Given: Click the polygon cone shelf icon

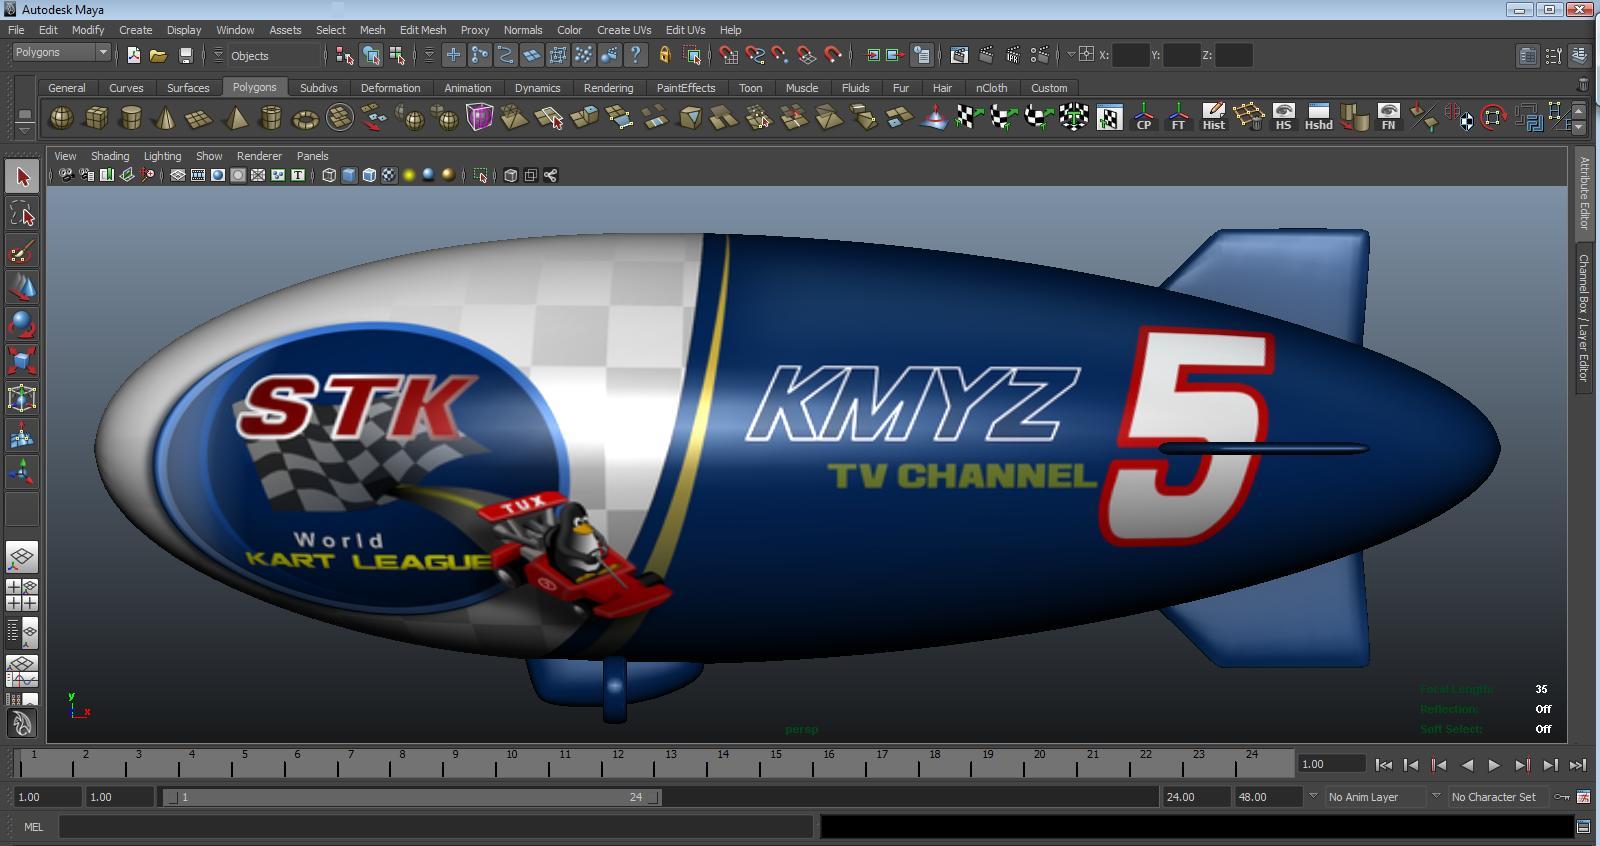Looking at the screenshot, I should tap(165, 119).
